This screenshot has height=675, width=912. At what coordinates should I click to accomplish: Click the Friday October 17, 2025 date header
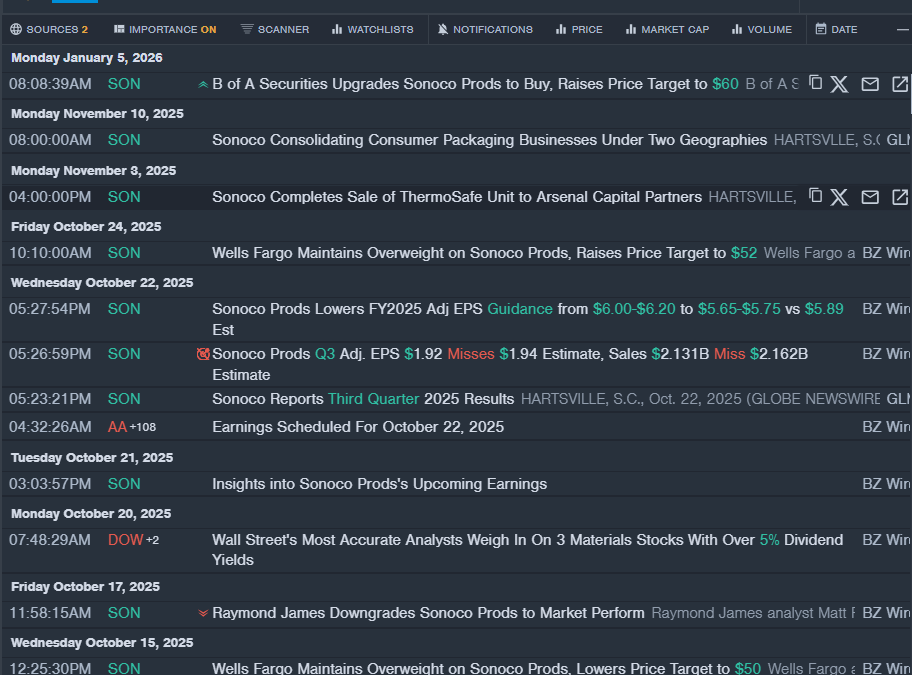pyautogui.click(x=86, y=587)
